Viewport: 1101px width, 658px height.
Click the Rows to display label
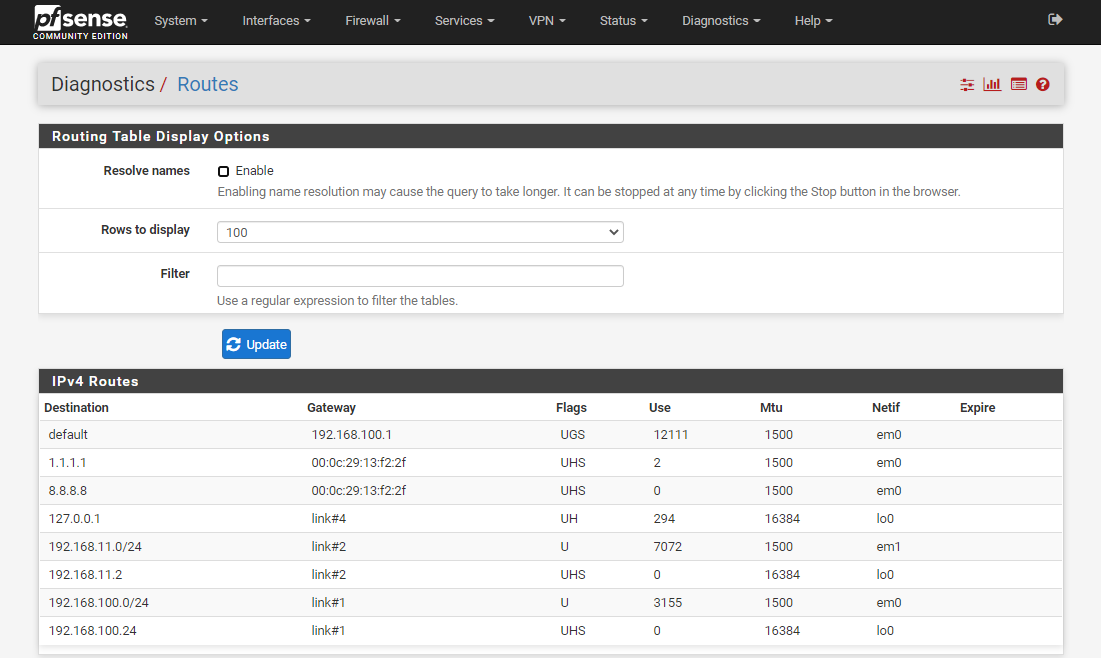point(145,230)
